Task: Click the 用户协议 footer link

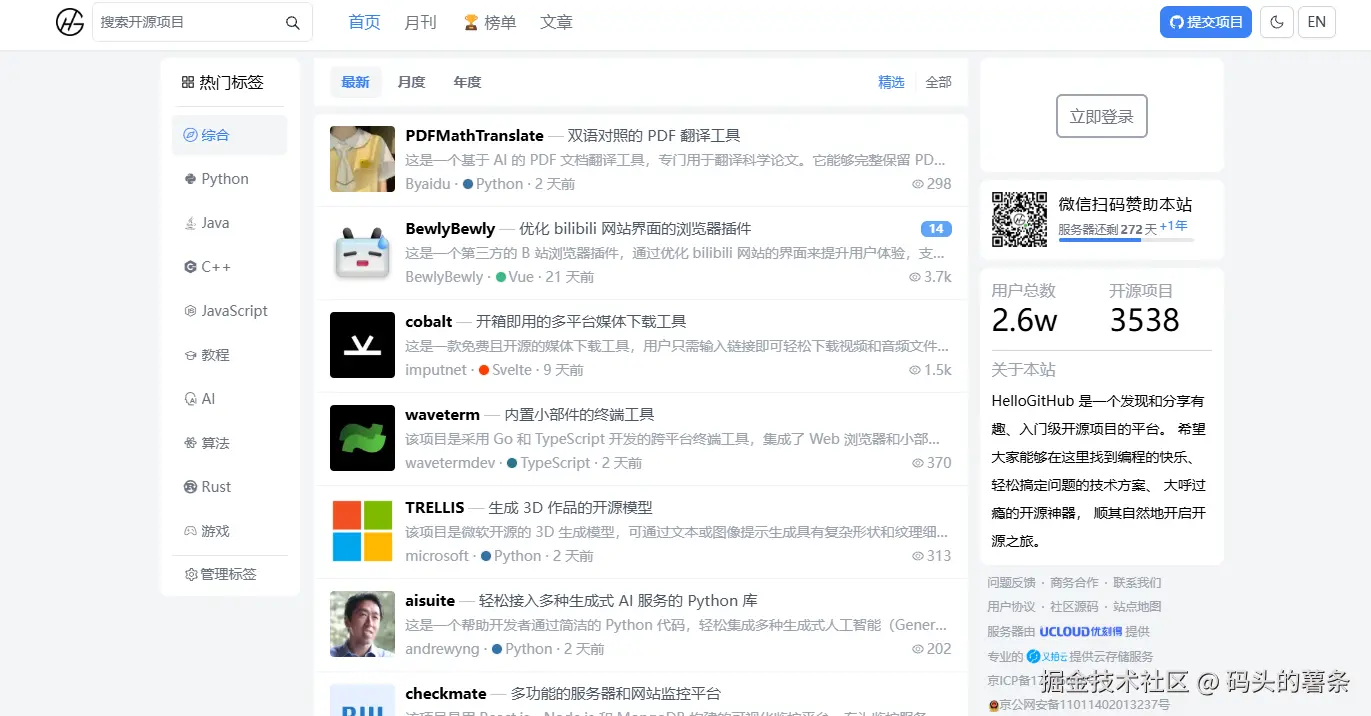Action: point(1011,606)
